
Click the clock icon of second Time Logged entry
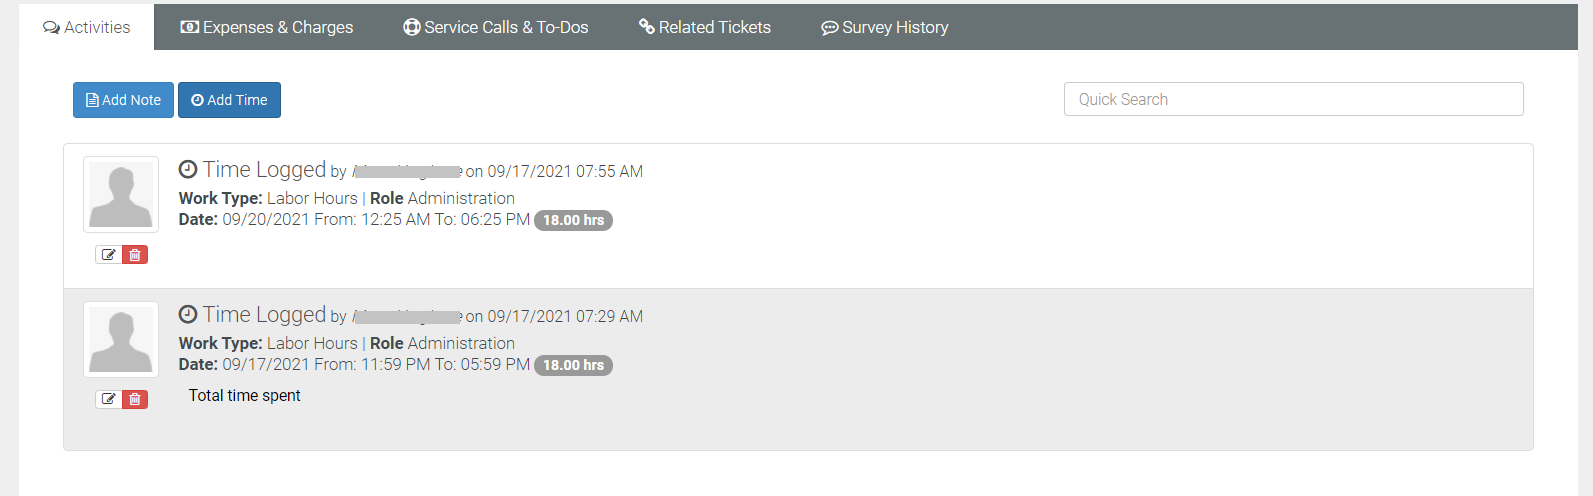pyautogui.click(x=188, y=314)
